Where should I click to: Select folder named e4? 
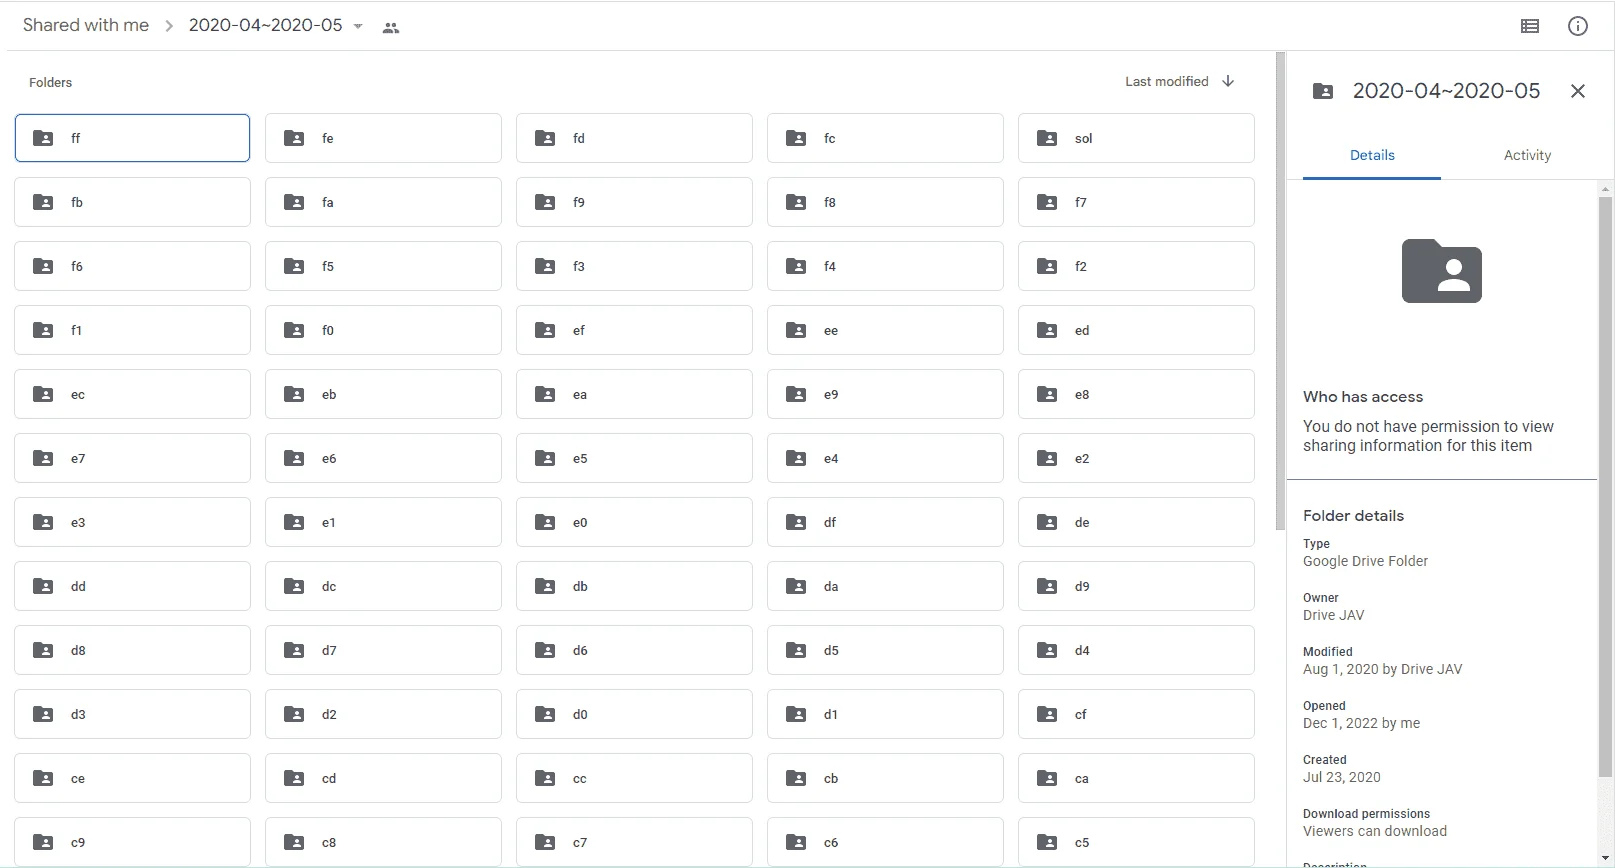coord(885,458)
